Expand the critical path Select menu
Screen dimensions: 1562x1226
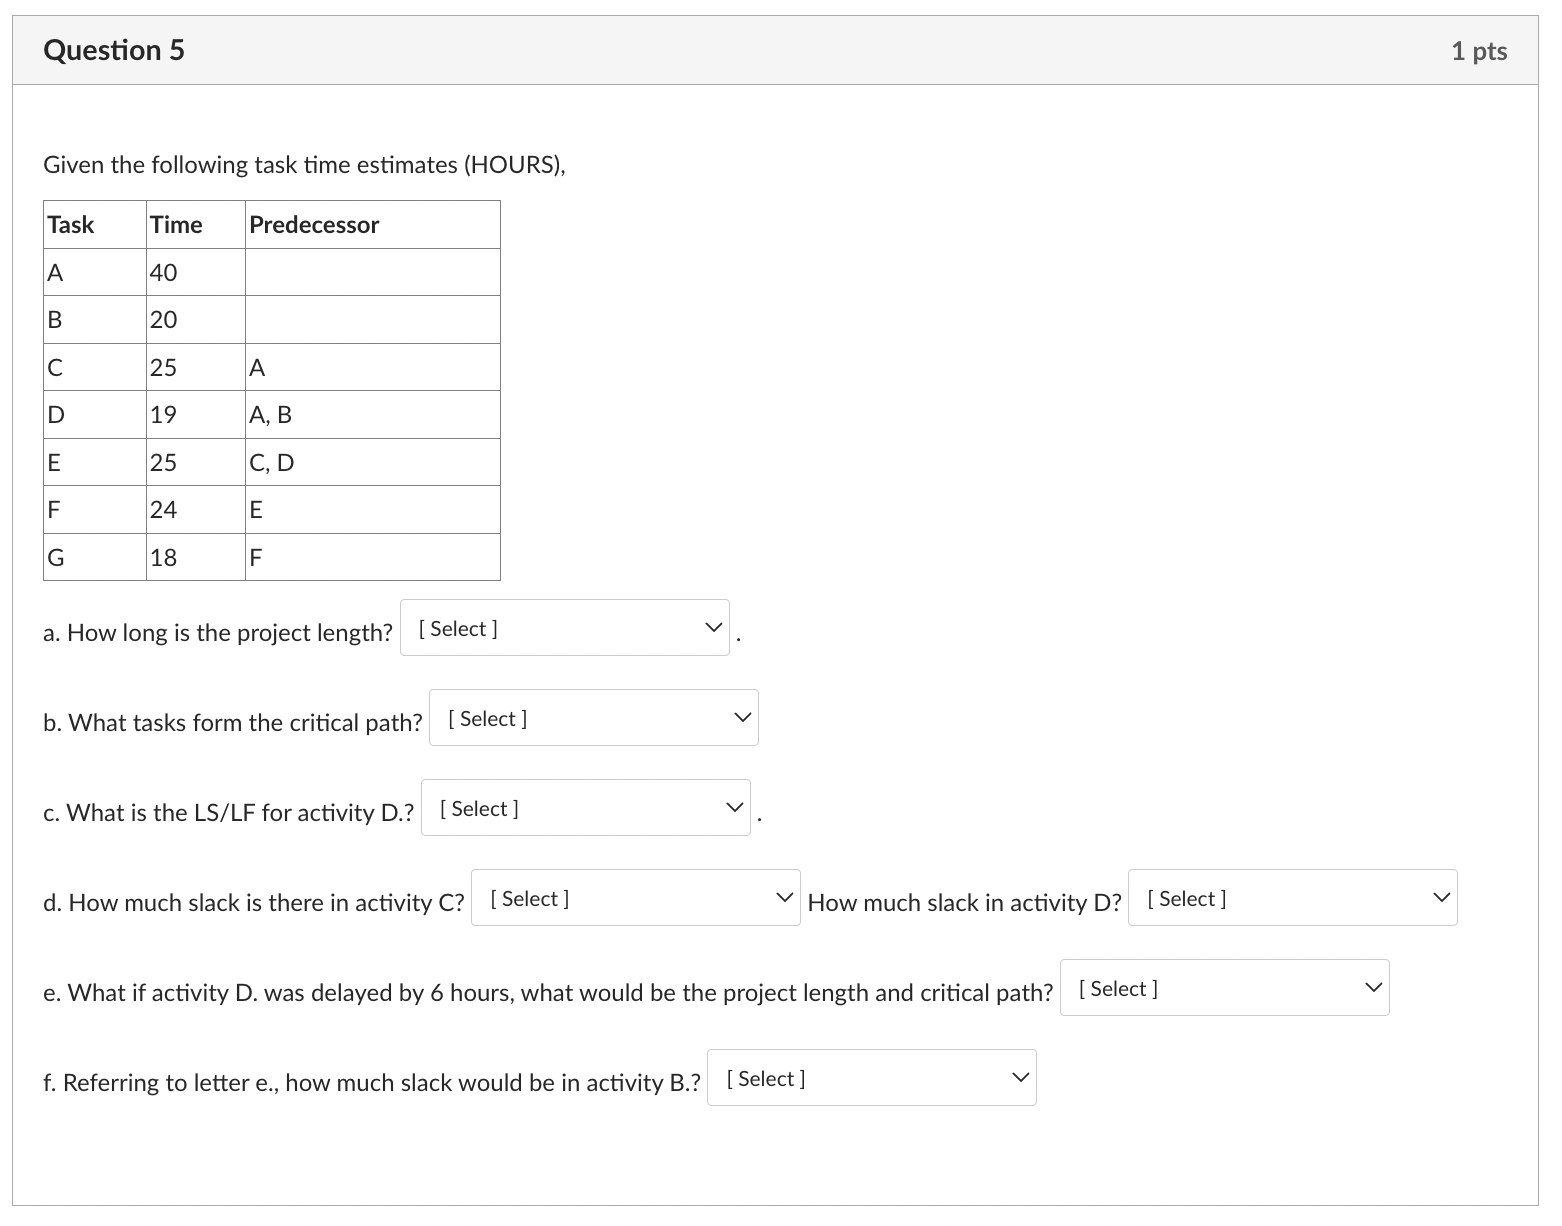tap(592, 717)
